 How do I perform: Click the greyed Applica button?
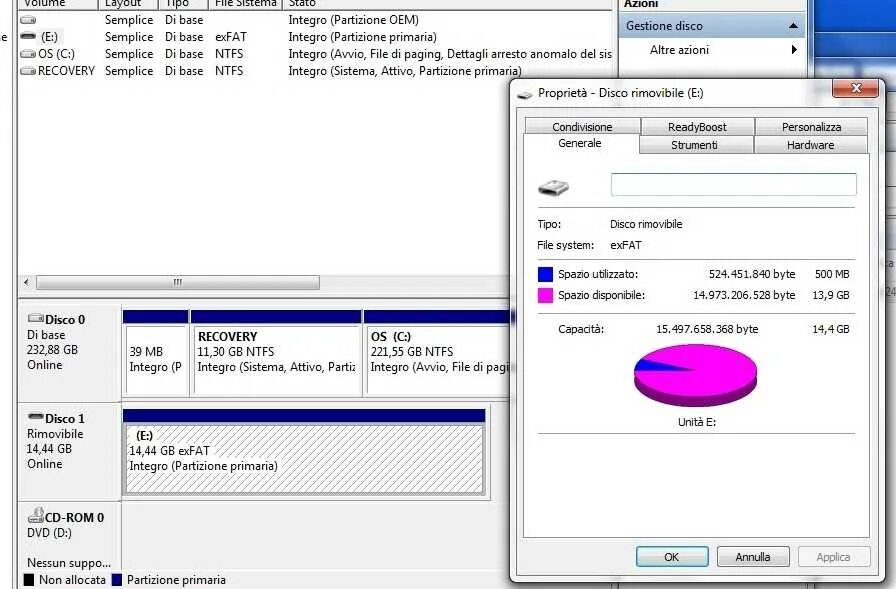(x=834, y=556)
